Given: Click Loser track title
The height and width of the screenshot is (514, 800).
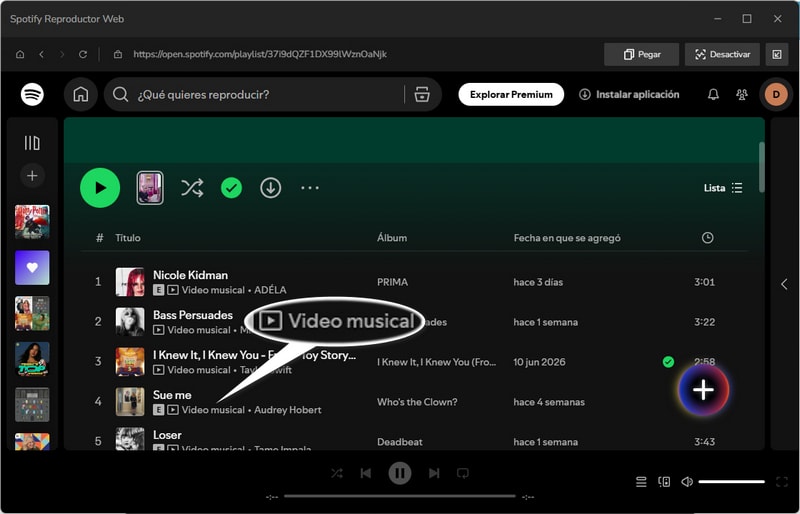Looking at the screenshot, I should [167, 435].
